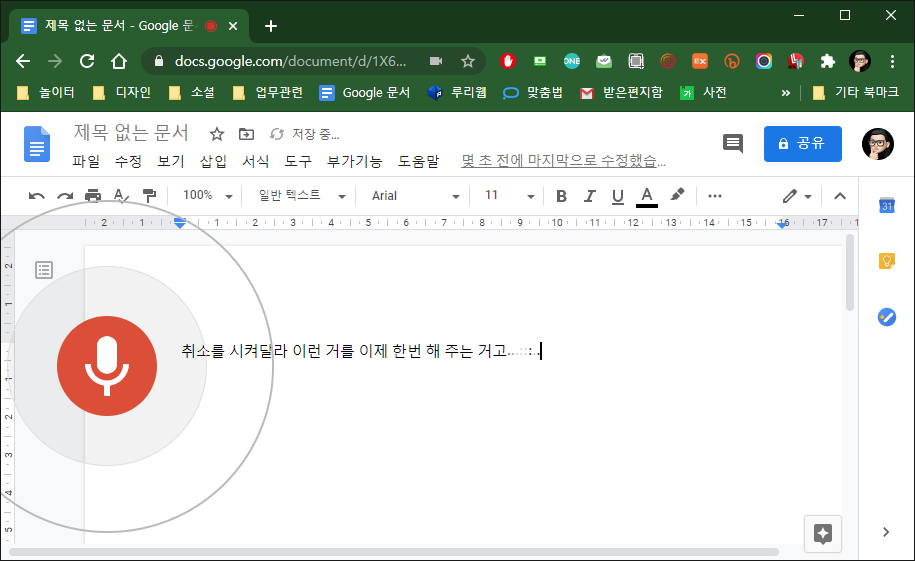Open the 수정 menu
The height and width of the screenshot is (561, 915).
pyautogui.click(x=128, y=161)
